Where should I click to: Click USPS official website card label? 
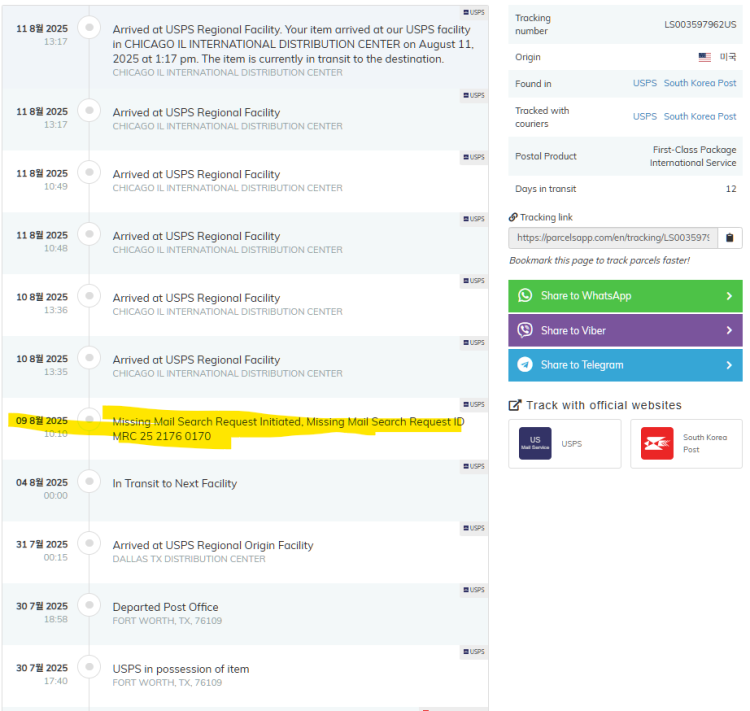[572, 444]
